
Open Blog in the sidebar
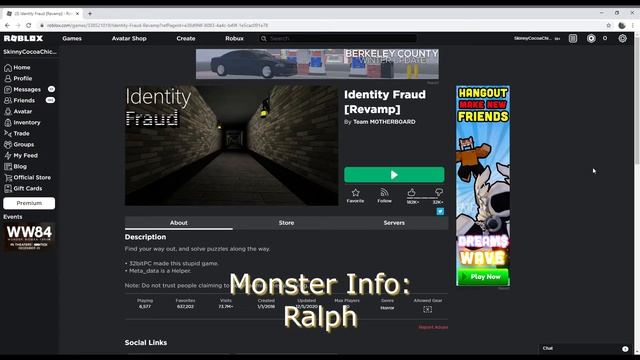click(15, 167)
